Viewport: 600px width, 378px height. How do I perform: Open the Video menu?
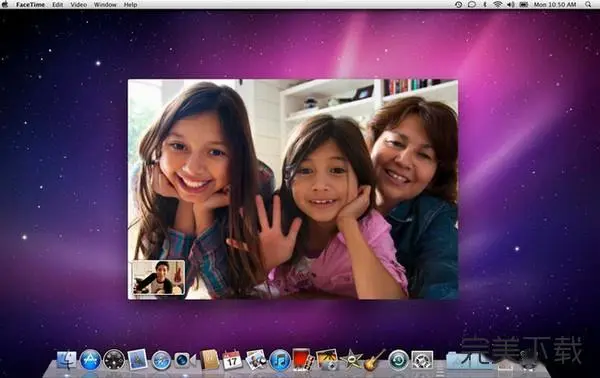click(78, 5)
